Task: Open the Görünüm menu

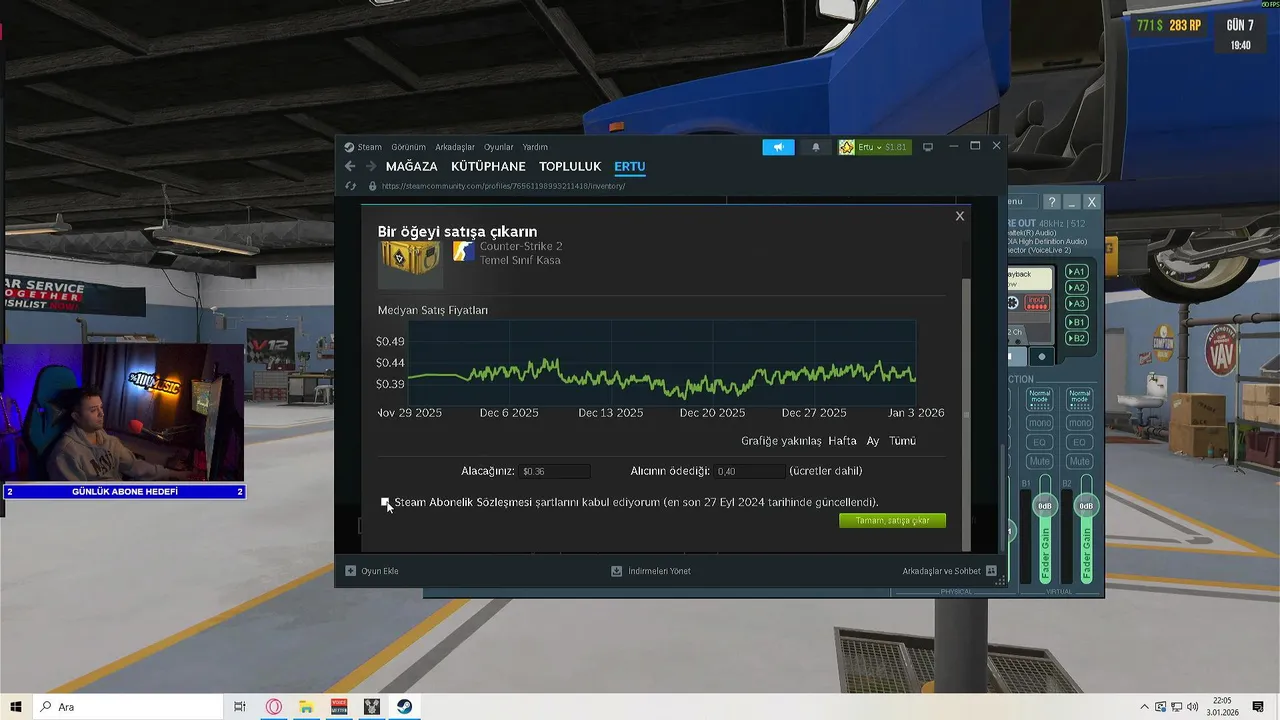Action: (408, 147)
